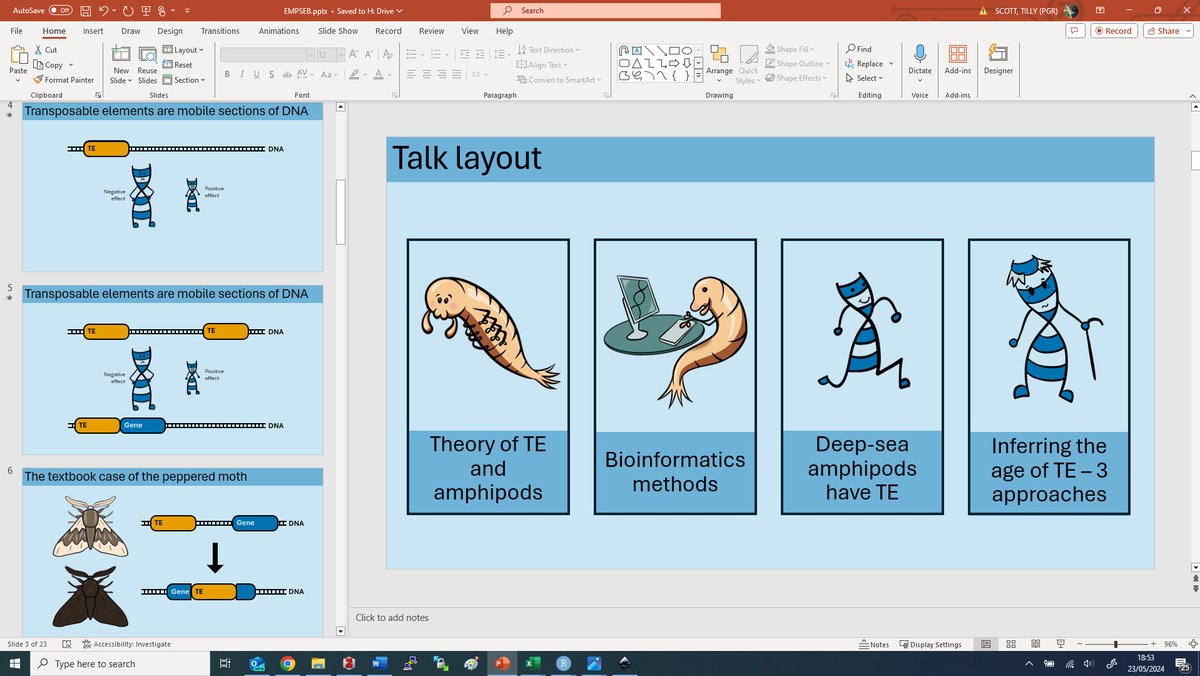The image size is (1200, 676).
Task: Open the Select dropdown in Editing
Action: tap(865, 78)
